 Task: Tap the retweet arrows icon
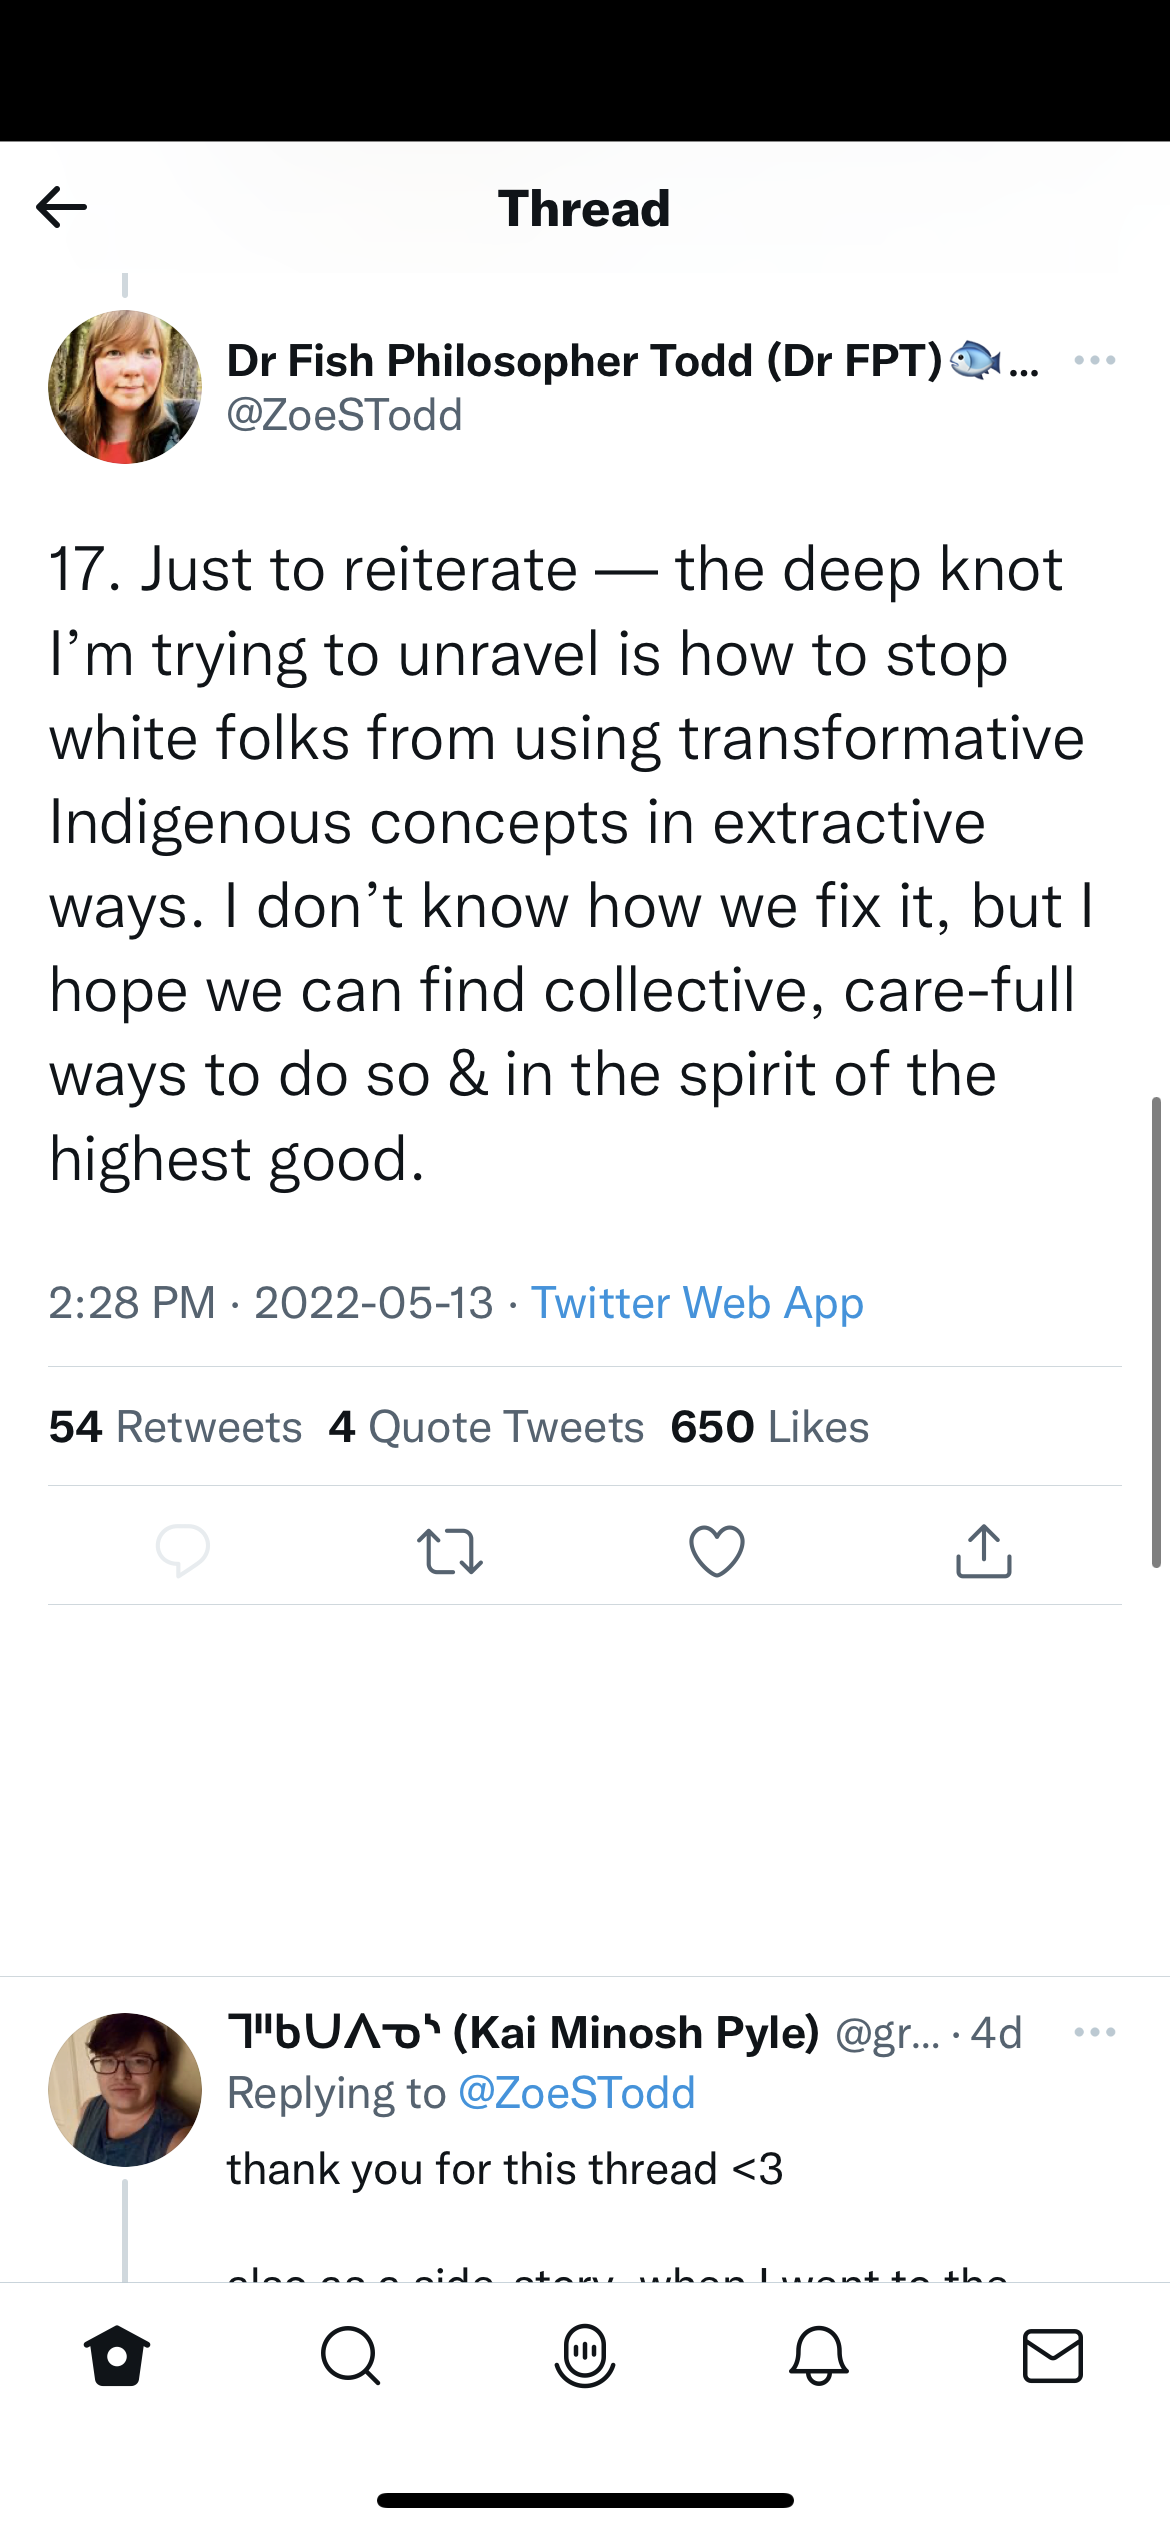(450, 1551)
